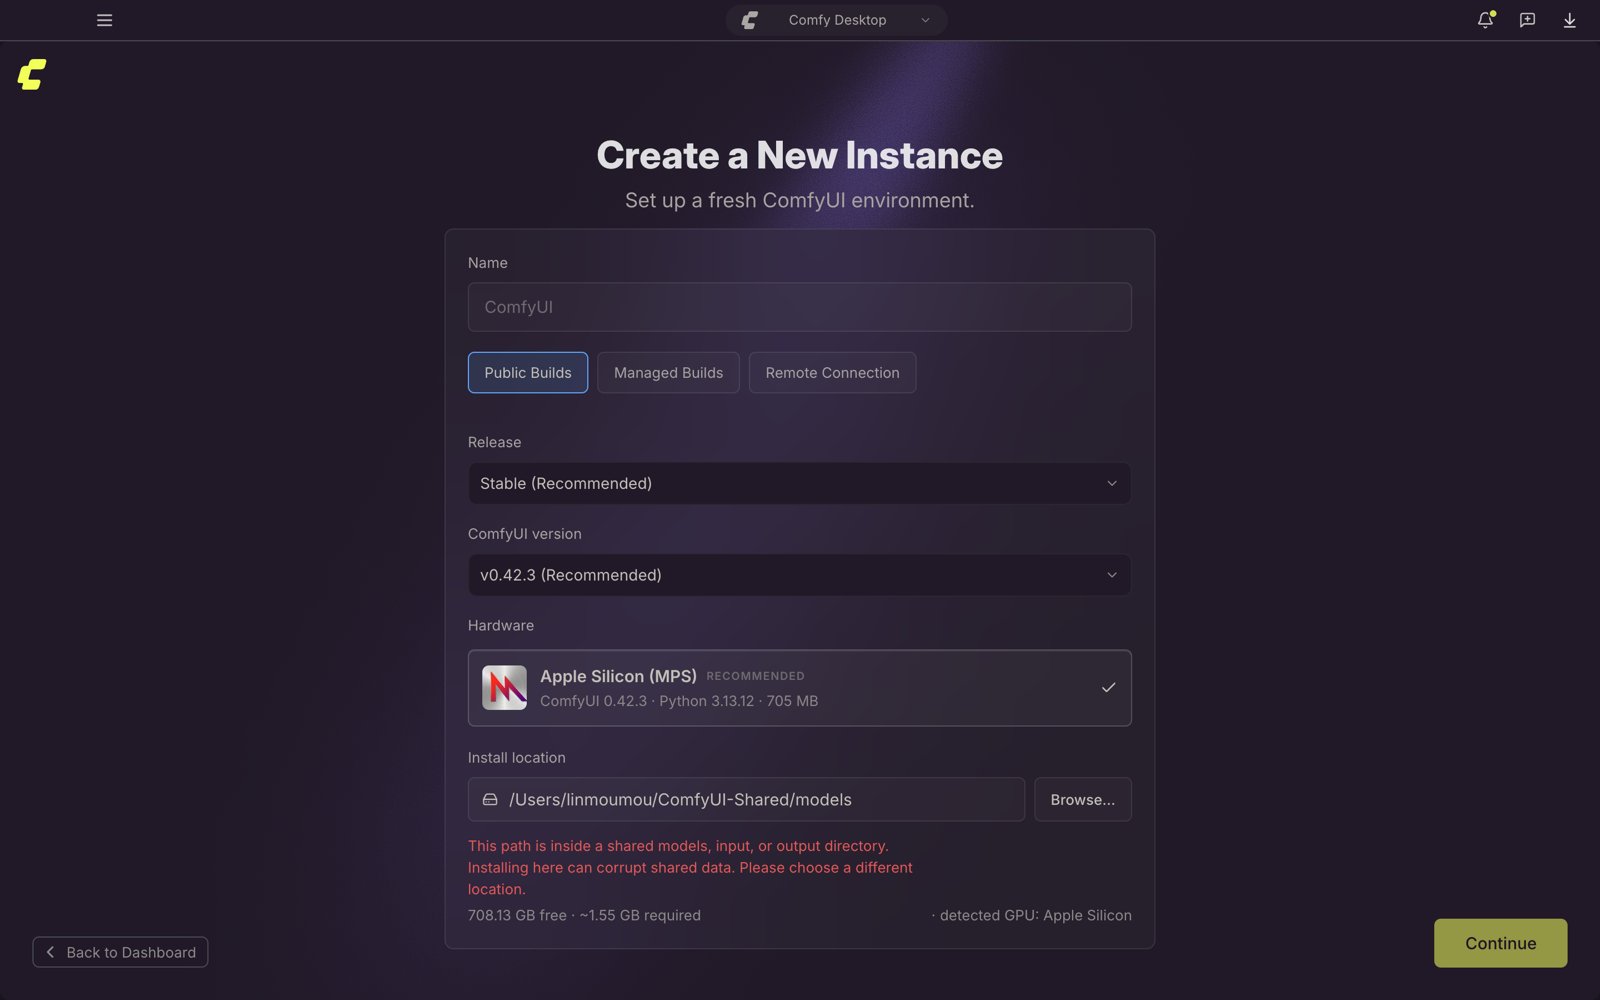The height and width of the screenshot is (1000, 1600).
Task: Click the install location path field
Action: [746, 800]
